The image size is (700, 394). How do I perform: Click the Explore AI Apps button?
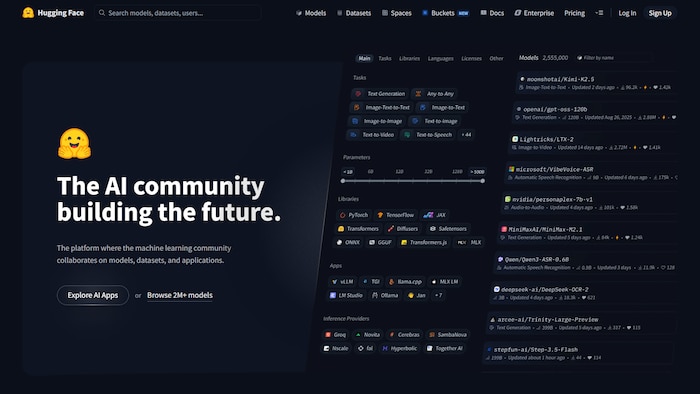[93, 295]
